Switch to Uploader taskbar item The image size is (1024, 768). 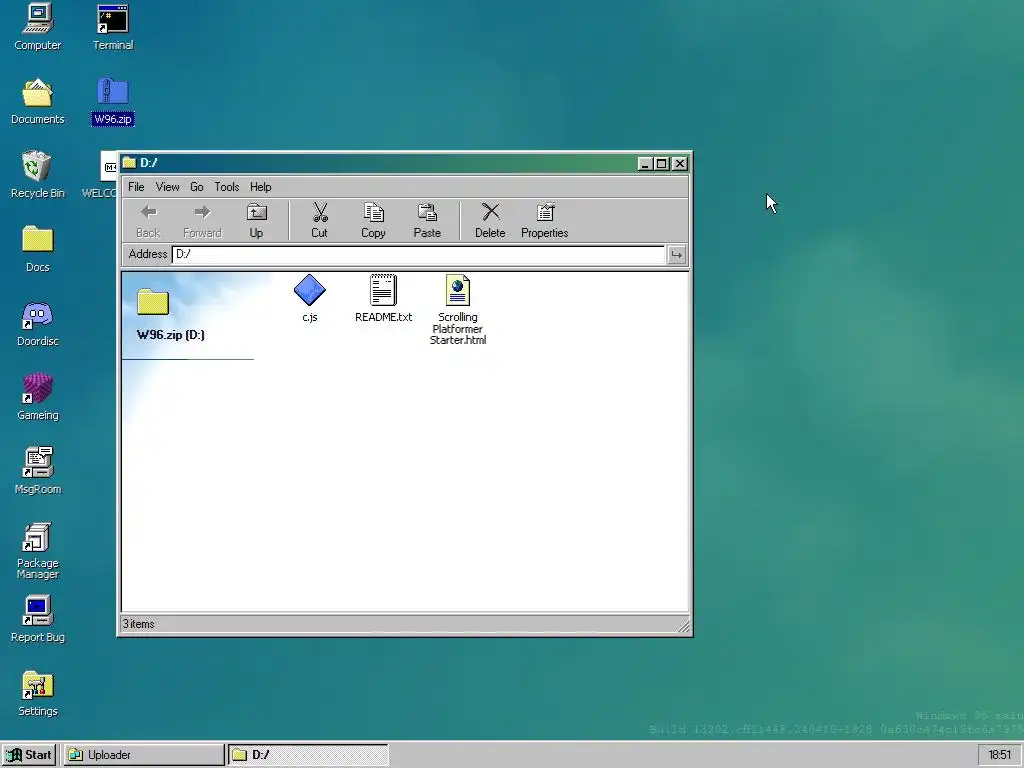pyautogui.click(x=144, y=755)
